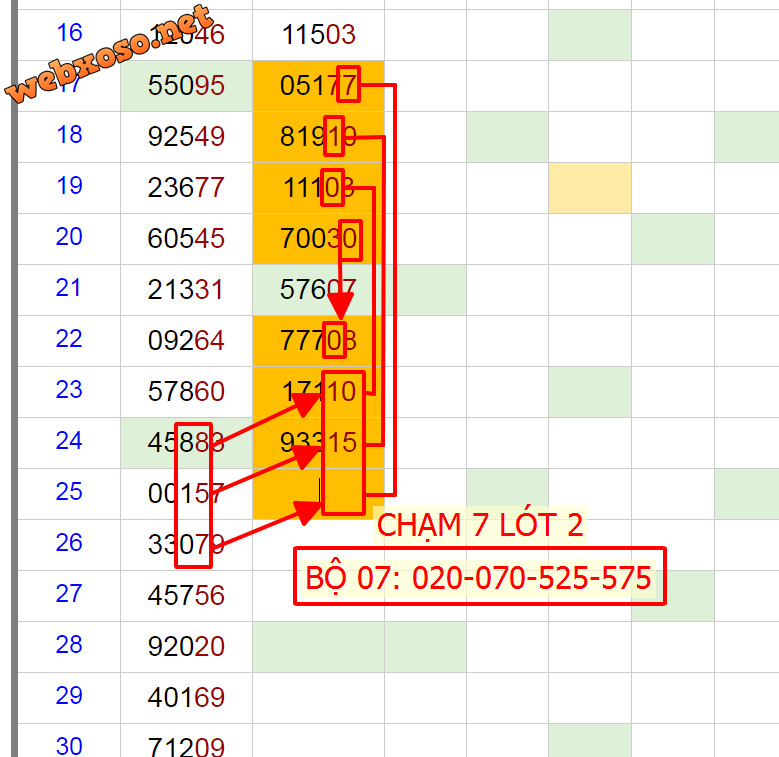Select row number 26 cell

(69, 545)
